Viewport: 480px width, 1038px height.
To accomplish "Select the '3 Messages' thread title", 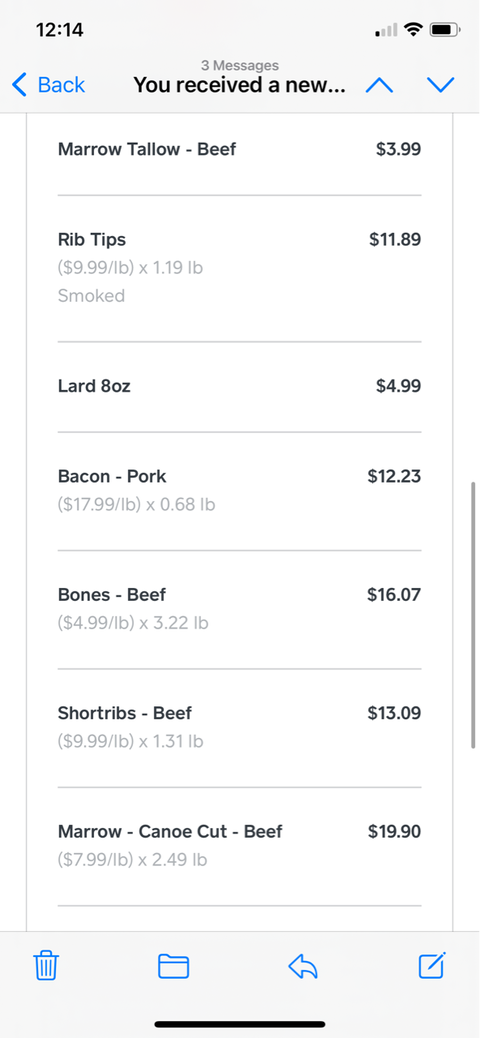I will point(240,66).
